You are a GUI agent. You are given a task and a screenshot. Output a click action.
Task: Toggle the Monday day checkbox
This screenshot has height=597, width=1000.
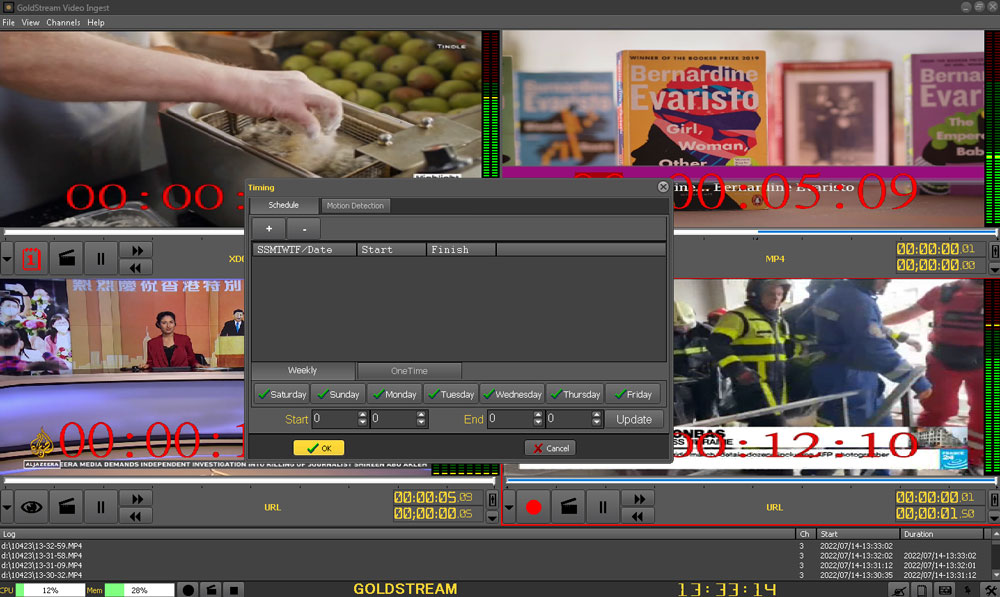click(394, 394)
